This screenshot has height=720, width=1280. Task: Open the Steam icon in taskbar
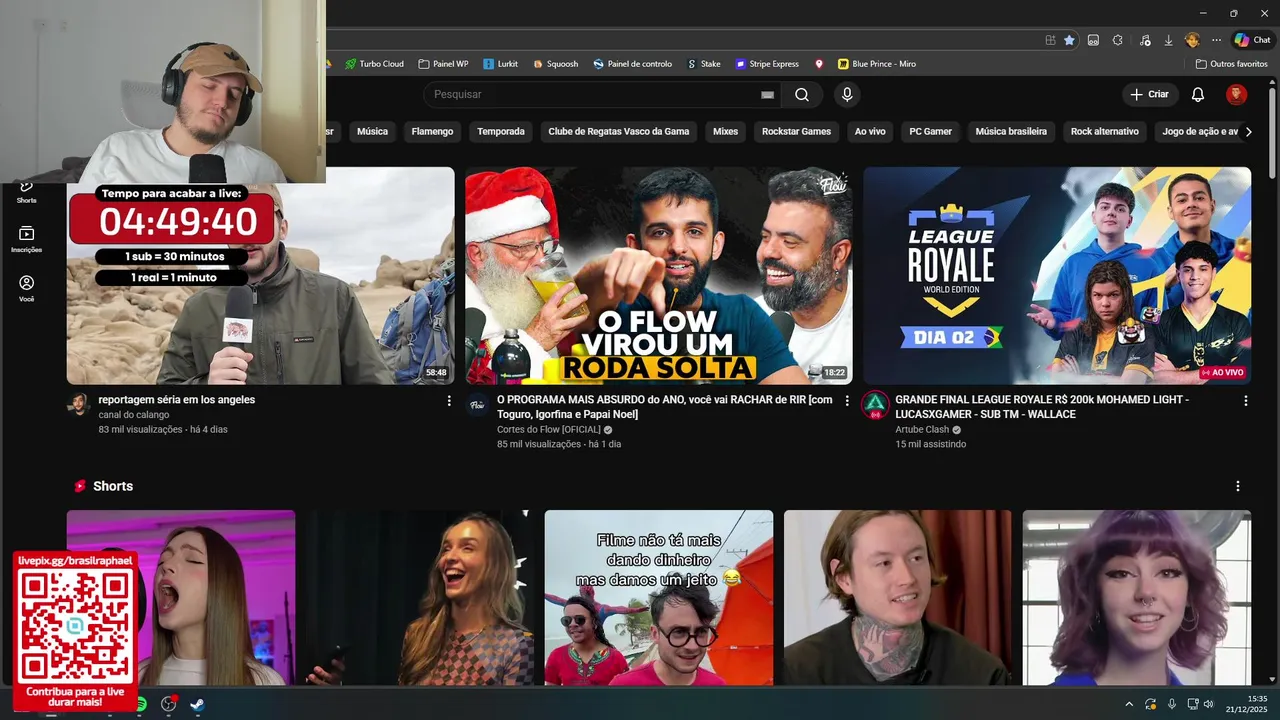pos(198,704)
